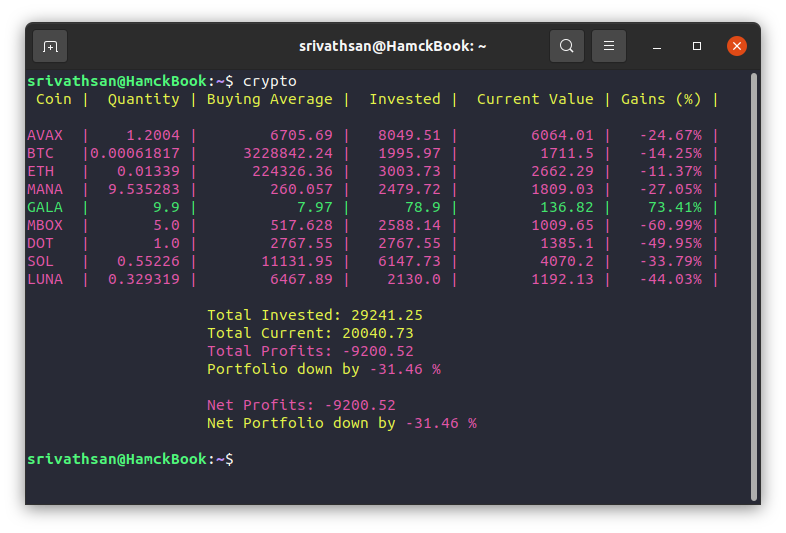The image size is (786, 533).
Task: Click MBOX gains -60.99%
Action: pyautogui.click(x=670, y=226)
